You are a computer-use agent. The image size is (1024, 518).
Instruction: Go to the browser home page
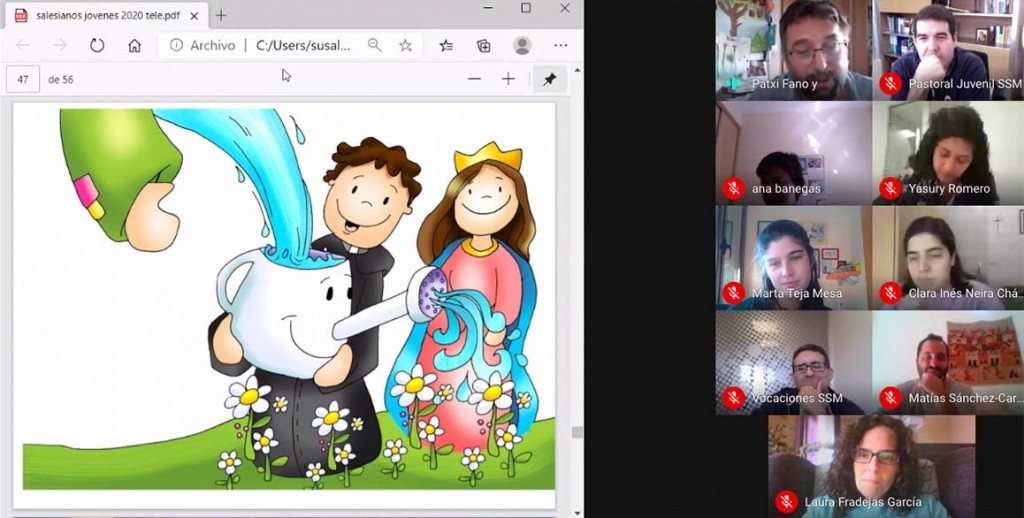pos(134,45)
